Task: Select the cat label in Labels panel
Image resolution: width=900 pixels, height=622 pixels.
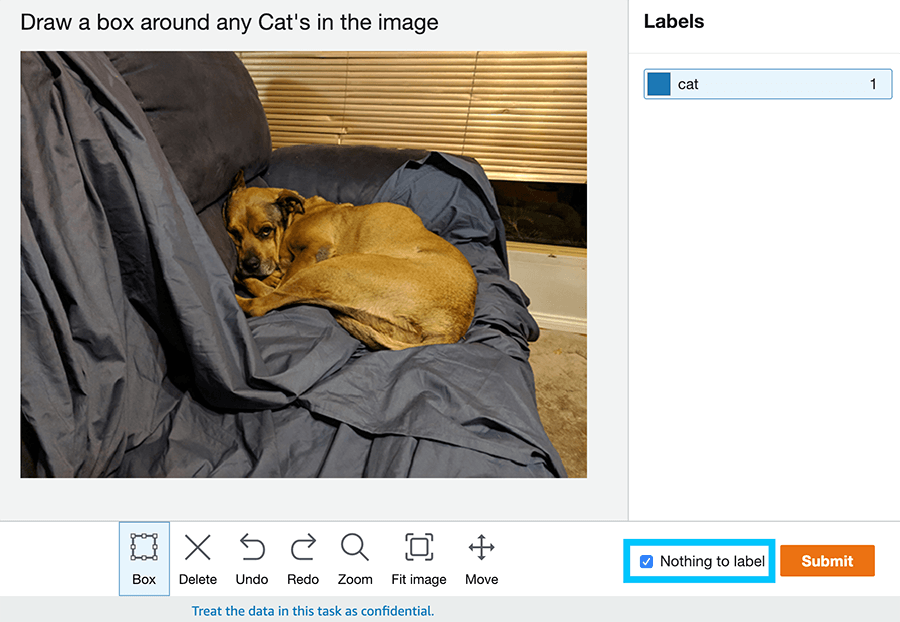Action: click(x=767, y=84)
